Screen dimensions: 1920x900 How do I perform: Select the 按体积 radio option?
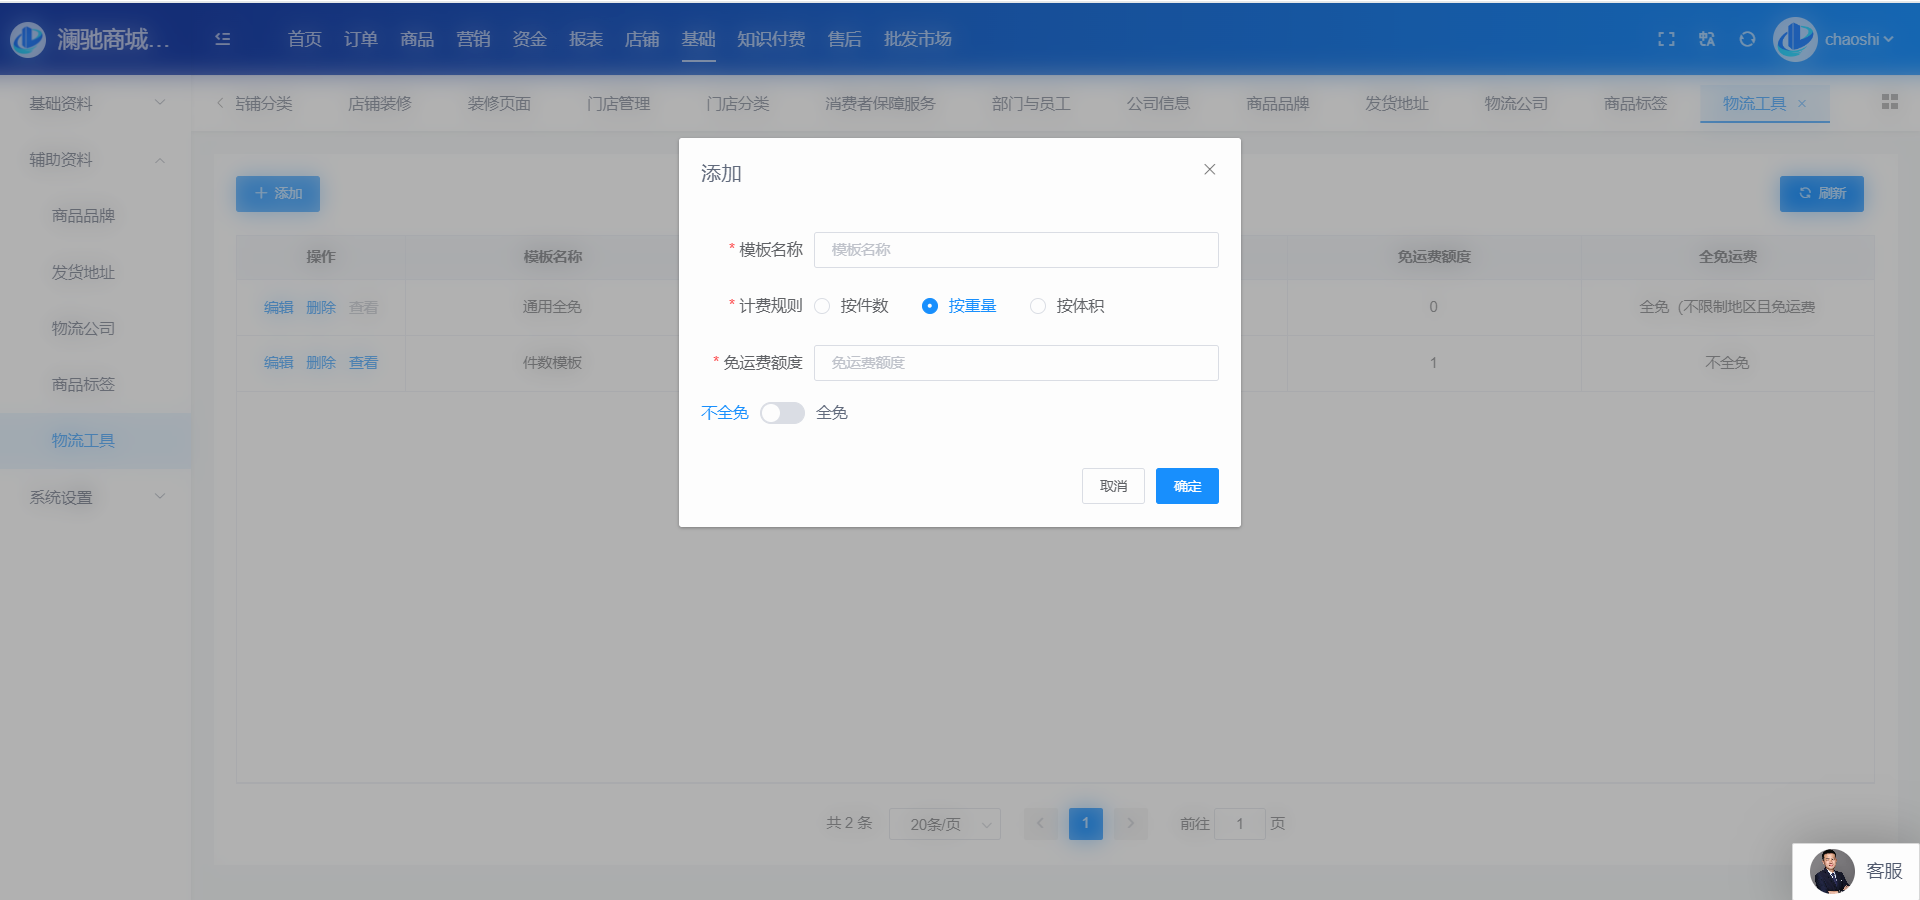[x=1038, y=306]
